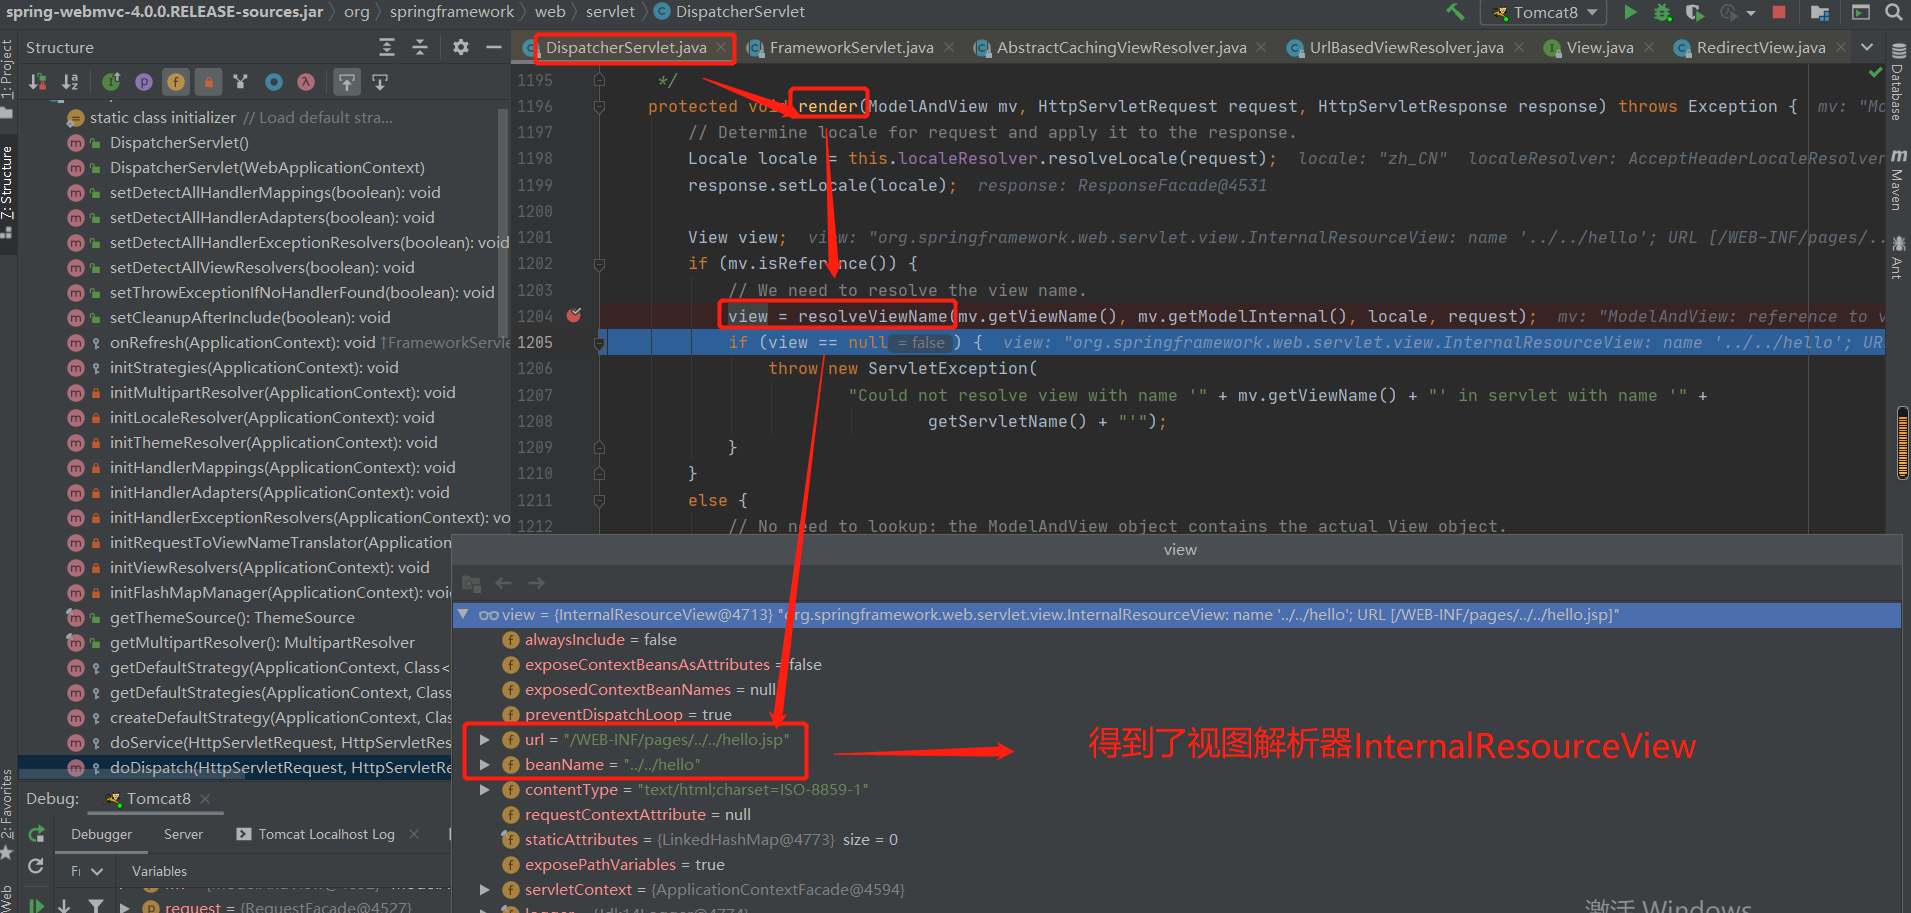Open the Server tab in Debug panel
The width and height of the screenshot is (1911, 913).
point(183,834)
